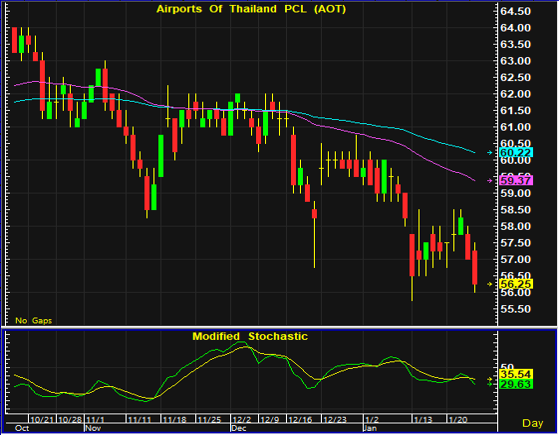Click the yellow stochastic value 35.54

(516, 374)
